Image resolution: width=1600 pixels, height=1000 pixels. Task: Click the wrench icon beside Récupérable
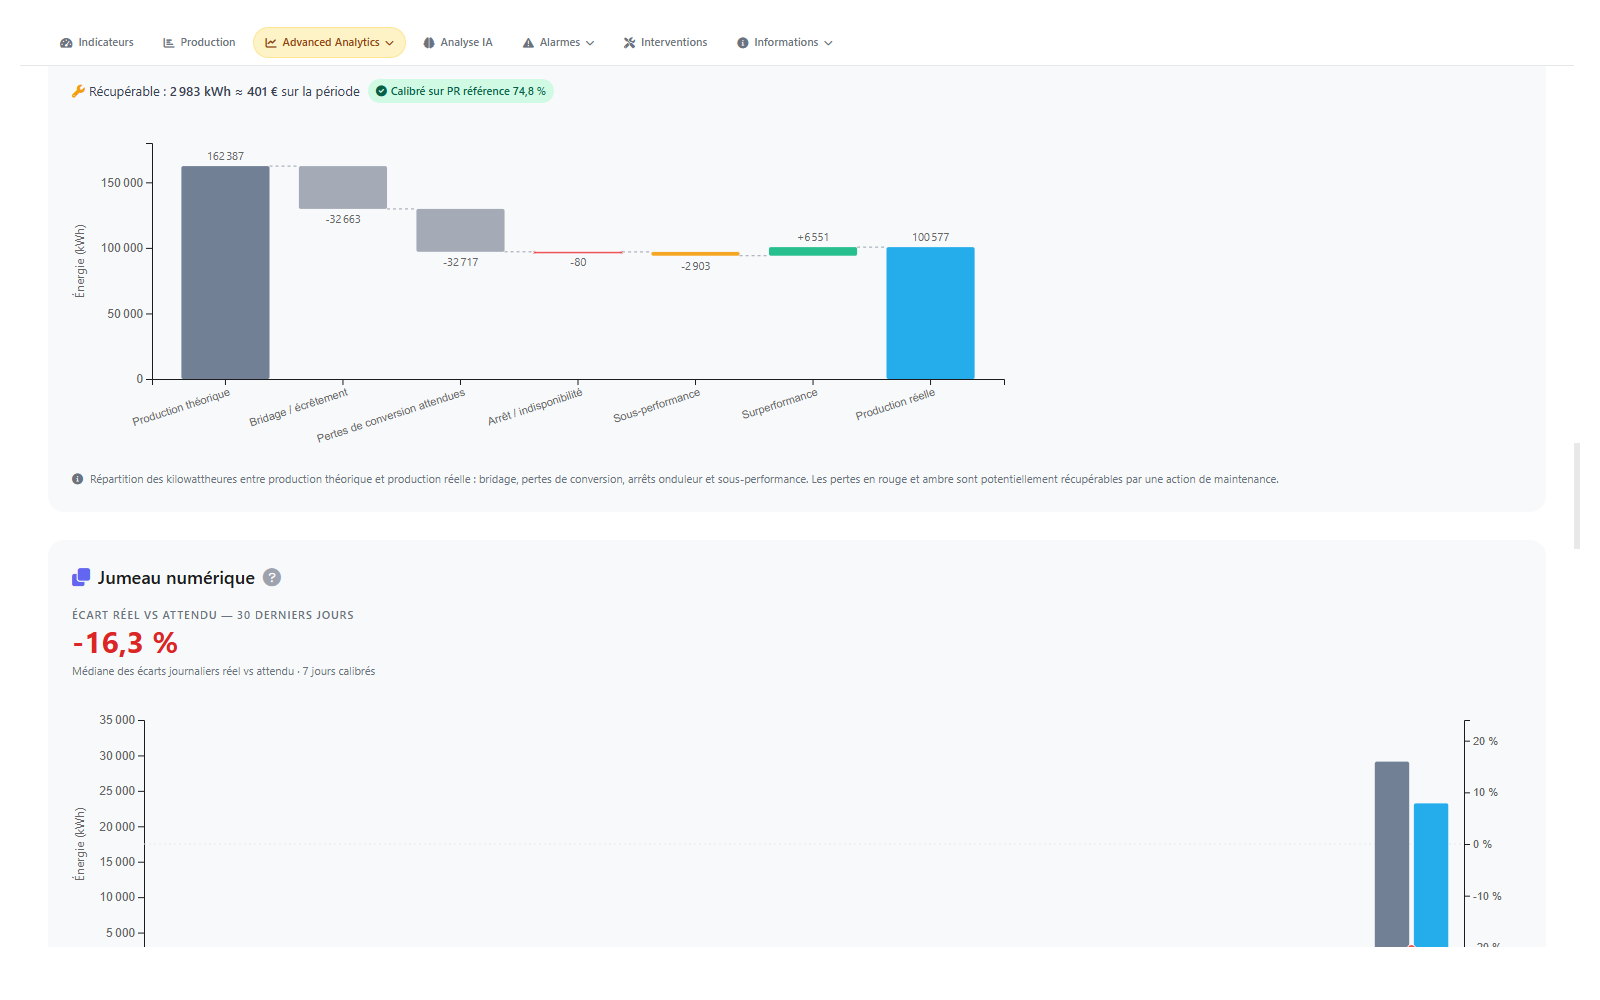78,91
